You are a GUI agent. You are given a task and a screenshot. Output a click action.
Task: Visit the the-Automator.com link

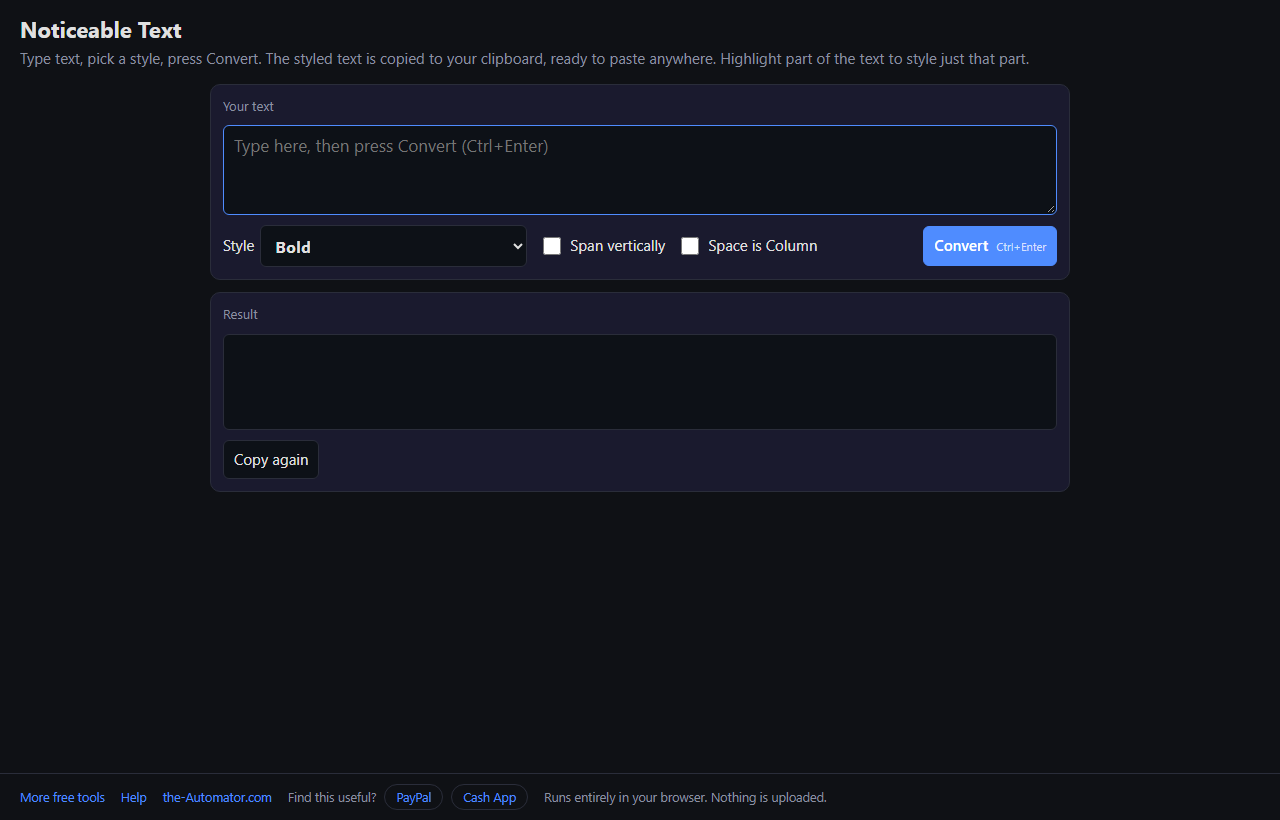(217, 797)
